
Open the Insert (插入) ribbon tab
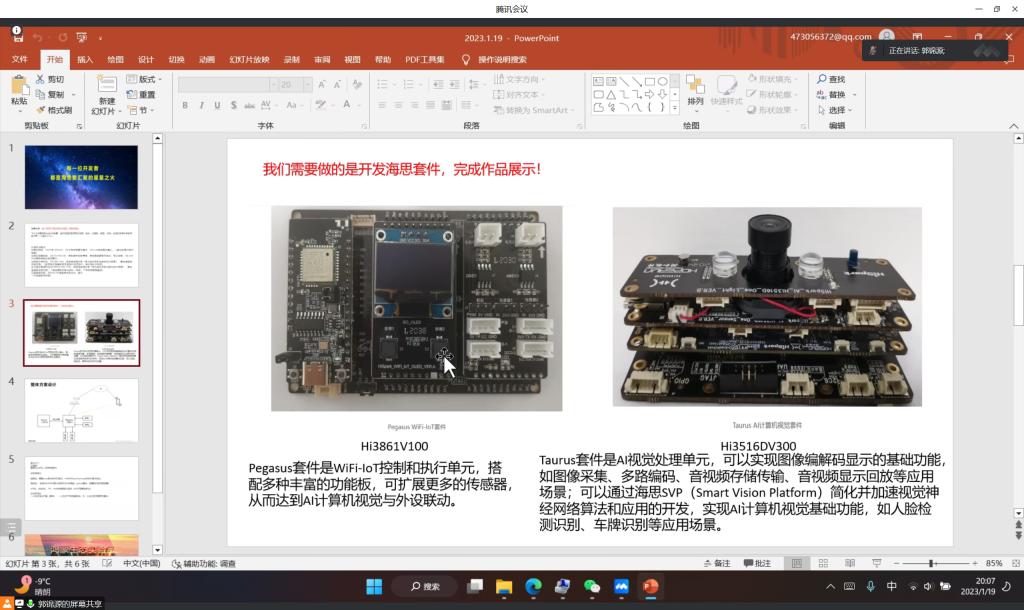point(85,59)
